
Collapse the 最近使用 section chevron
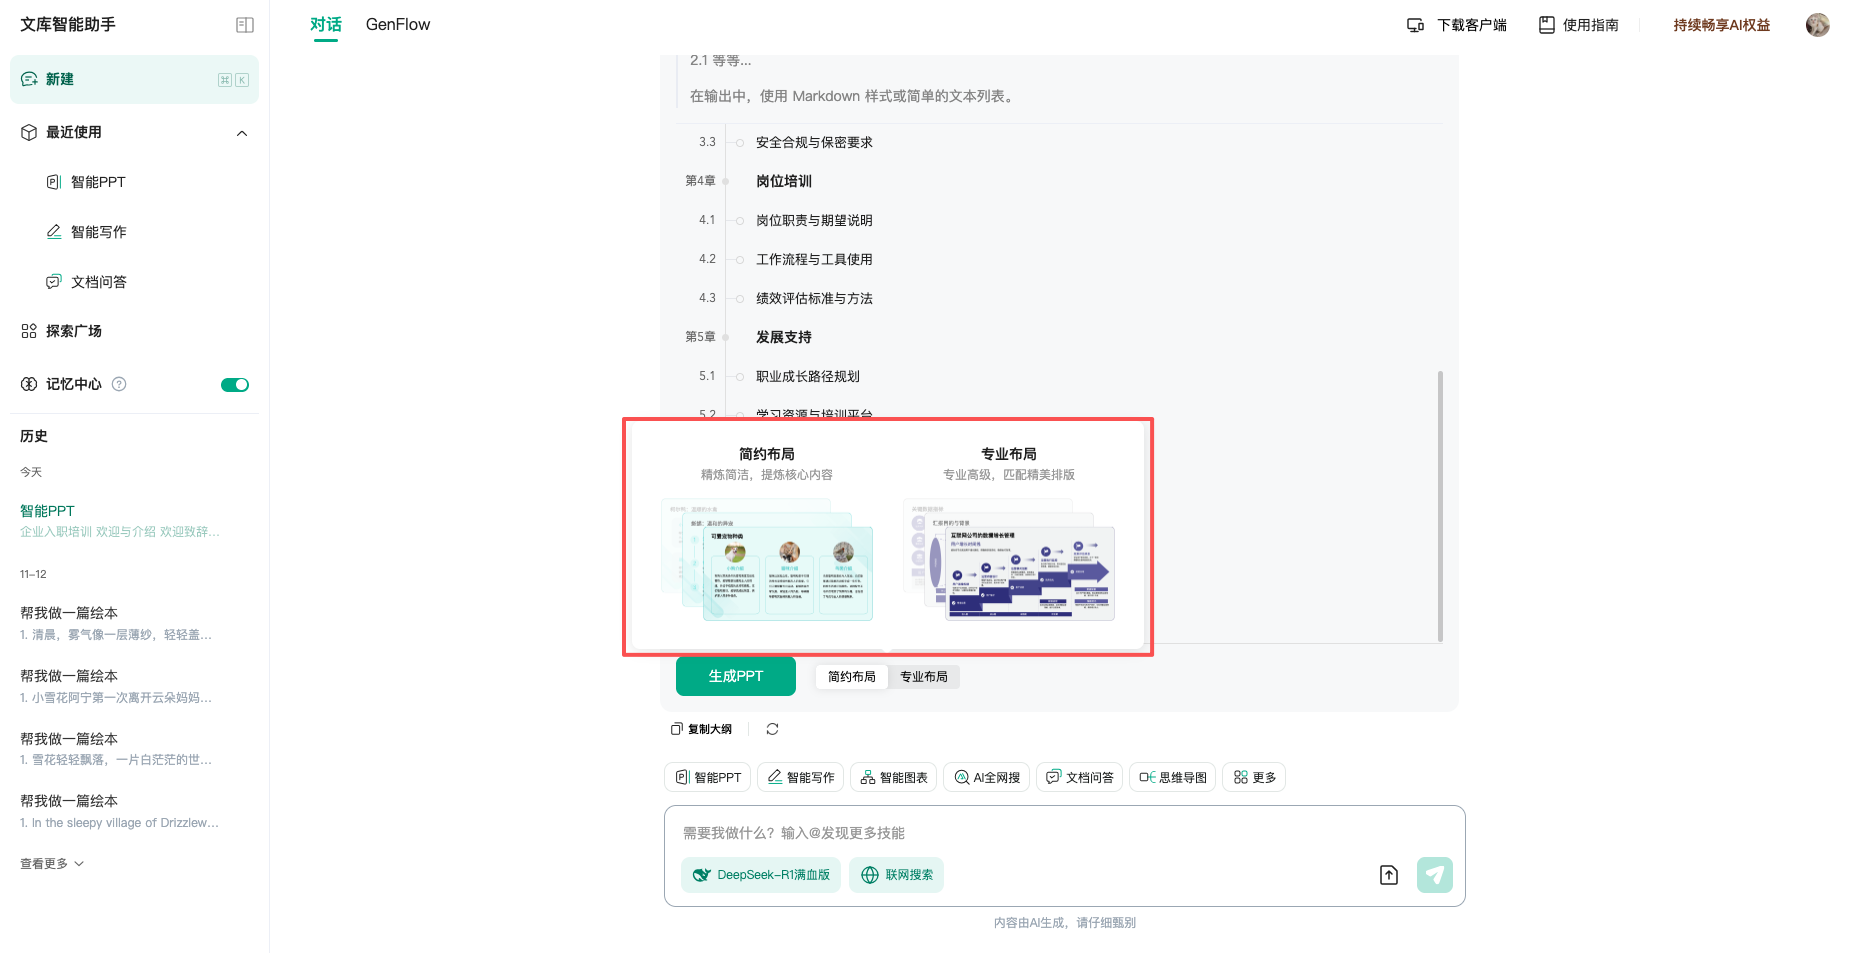click(x=242, y=133)
